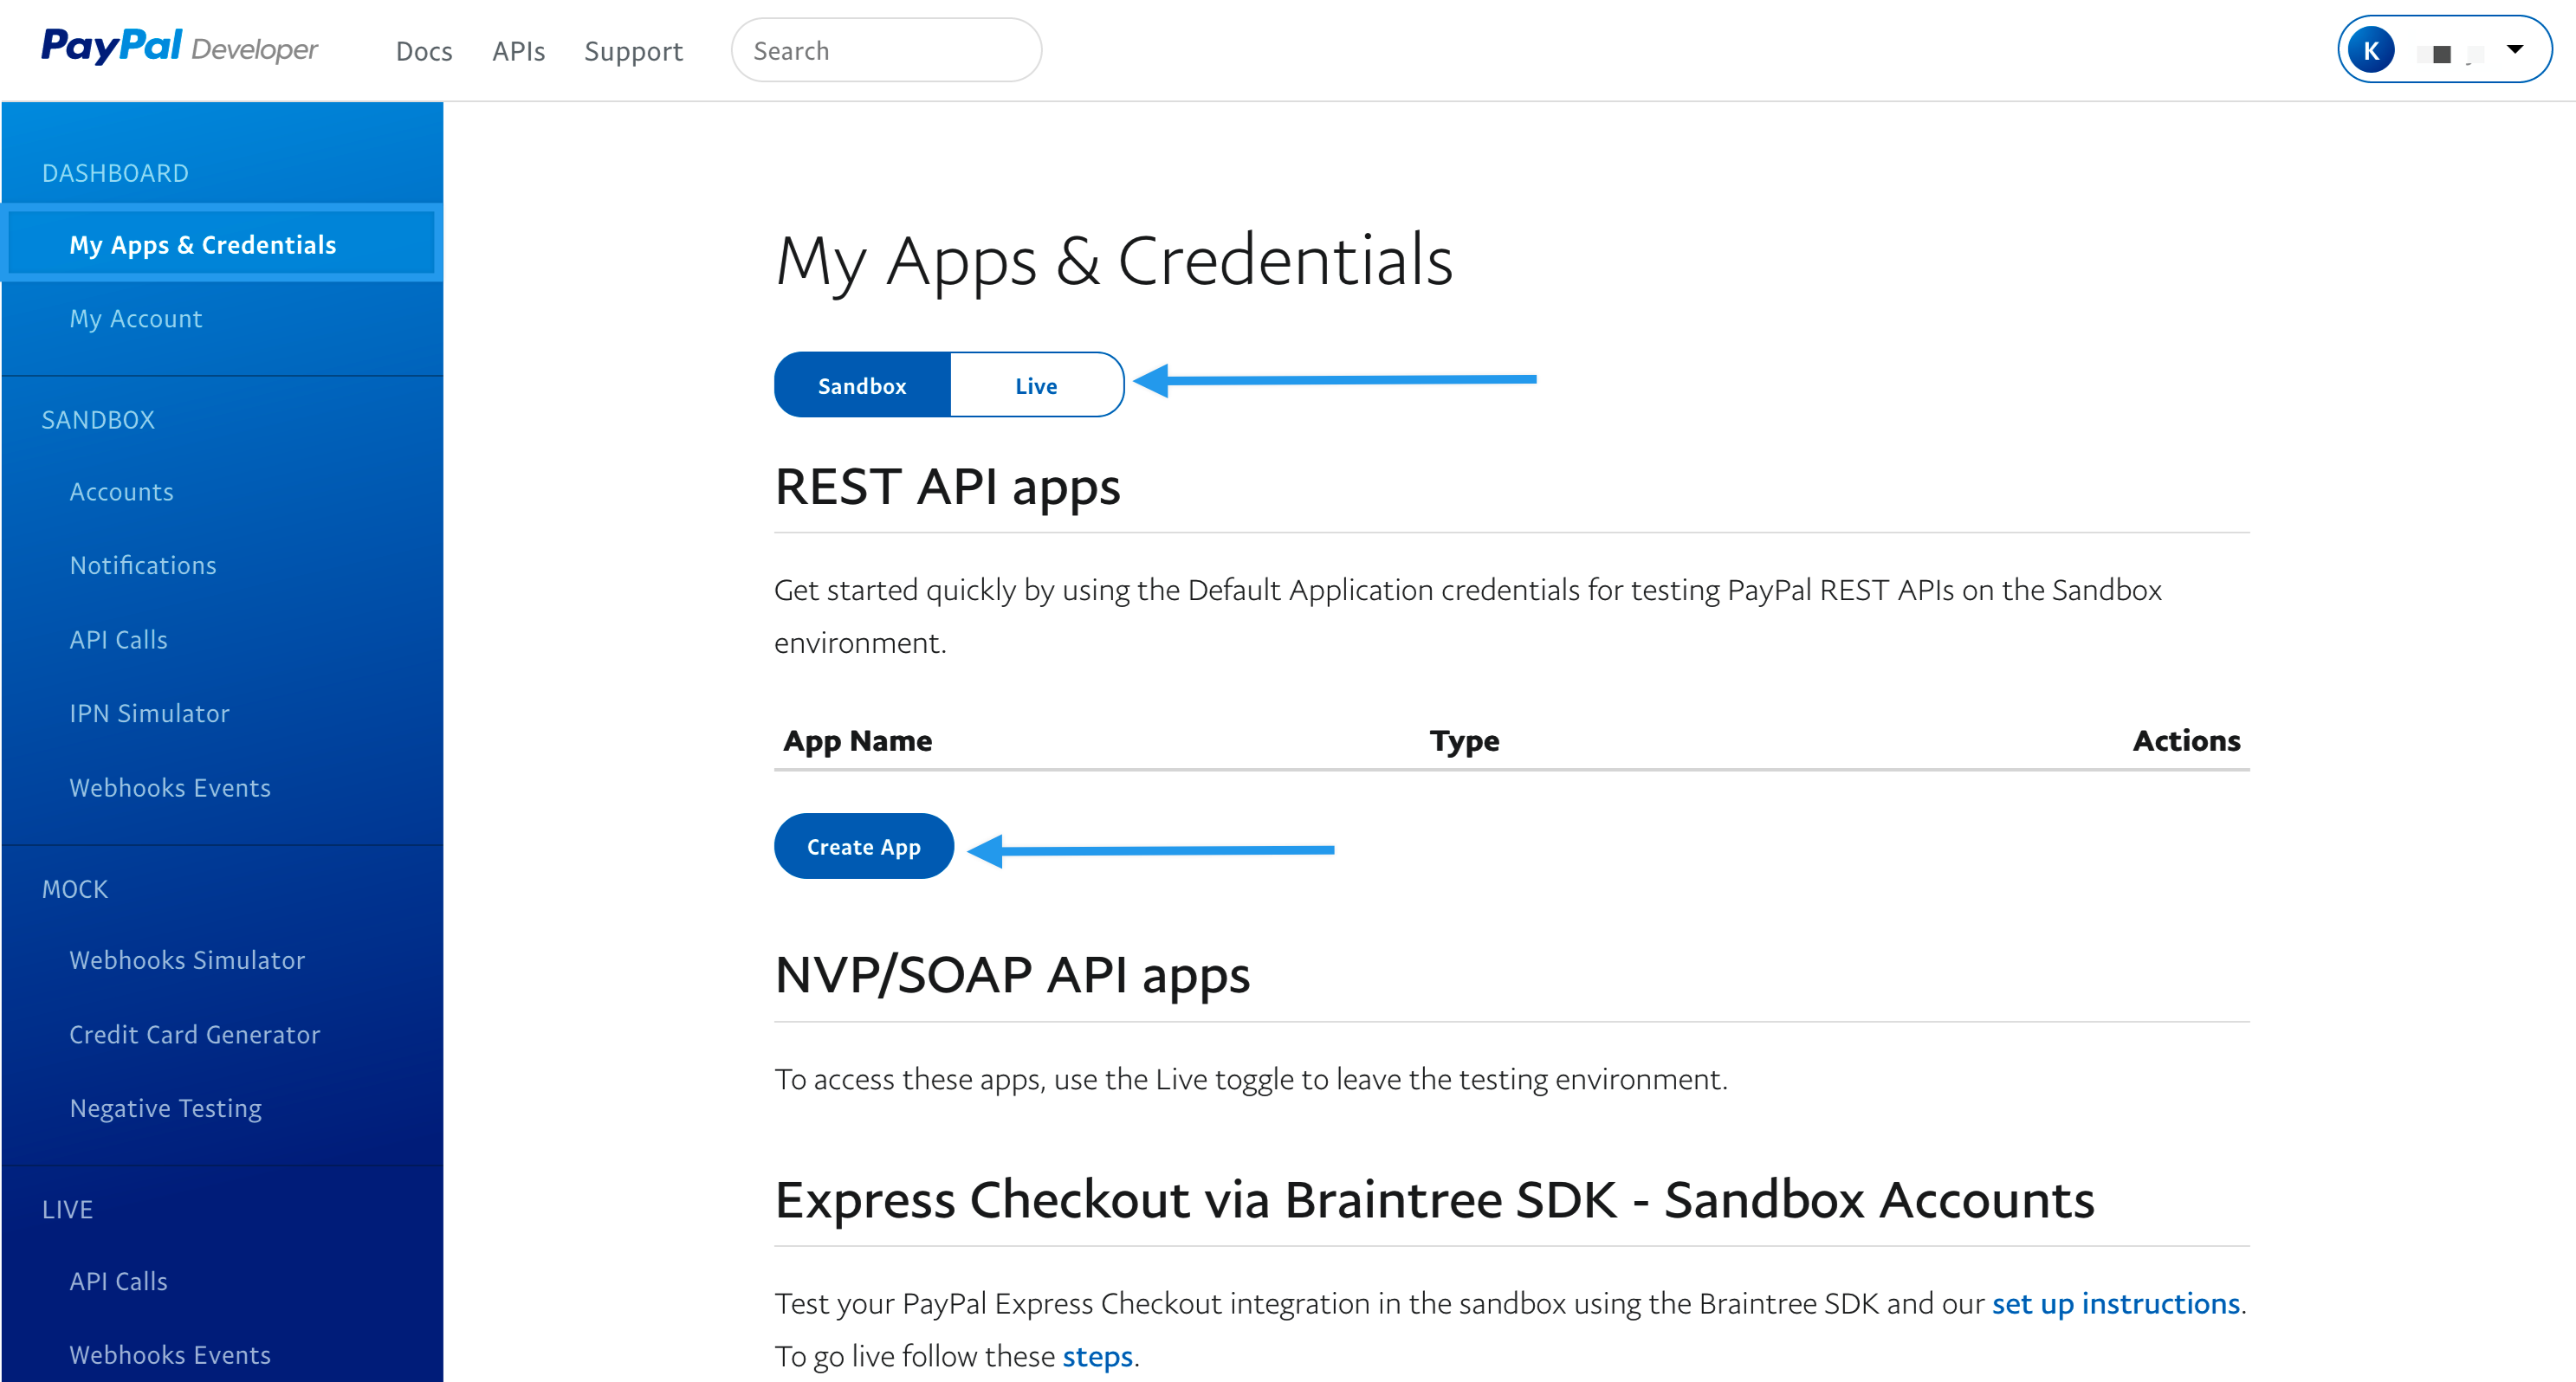Viewport: 2576px width, 1382px height.
Task: Select My Apps & Credentials in sidebar
Action: pyautogui.click(x=222, y=244)
